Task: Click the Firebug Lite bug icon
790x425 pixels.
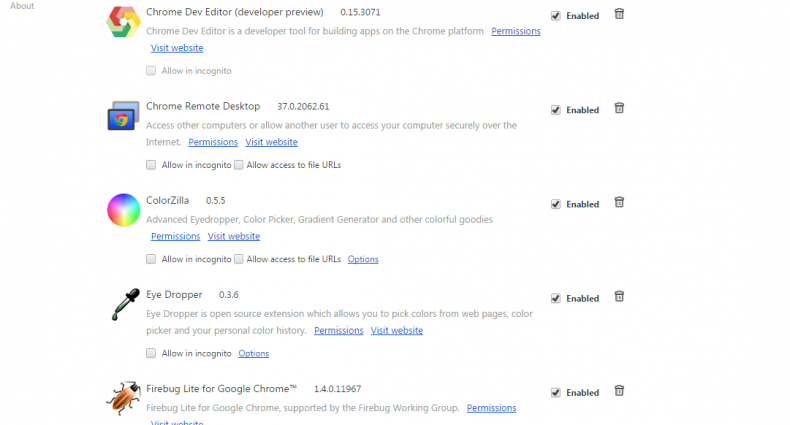Action: [123, 398]
